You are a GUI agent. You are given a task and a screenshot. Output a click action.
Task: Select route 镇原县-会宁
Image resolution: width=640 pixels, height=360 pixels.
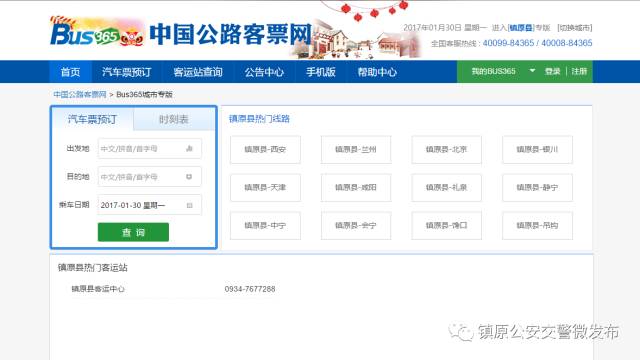click(356, 226)
